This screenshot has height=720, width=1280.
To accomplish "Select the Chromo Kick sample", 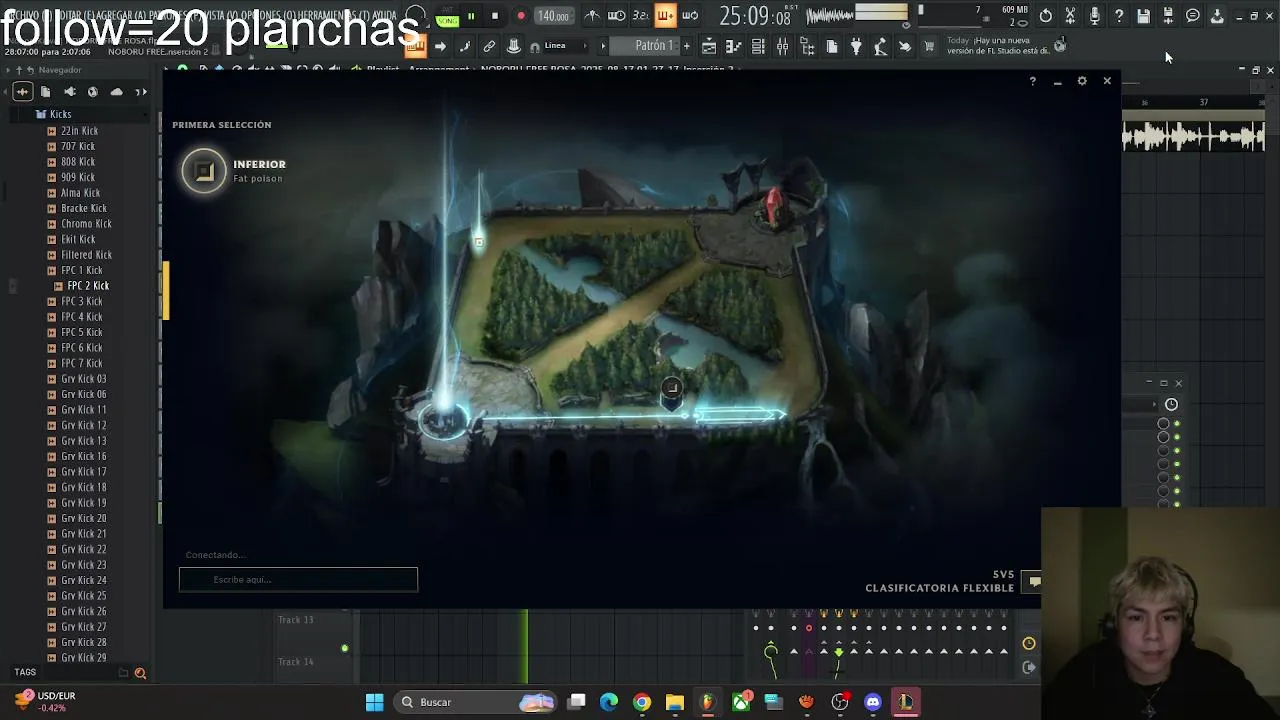I will 85,224.
